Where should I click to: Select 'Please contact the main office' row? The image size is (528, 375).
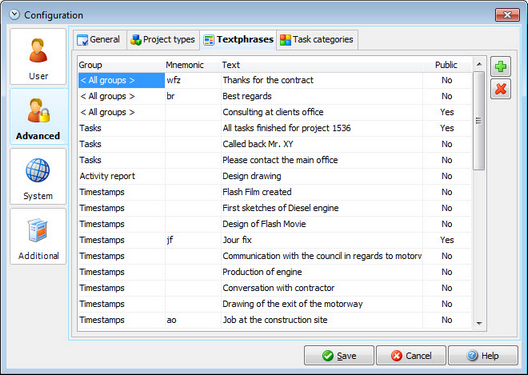(275, 160)
